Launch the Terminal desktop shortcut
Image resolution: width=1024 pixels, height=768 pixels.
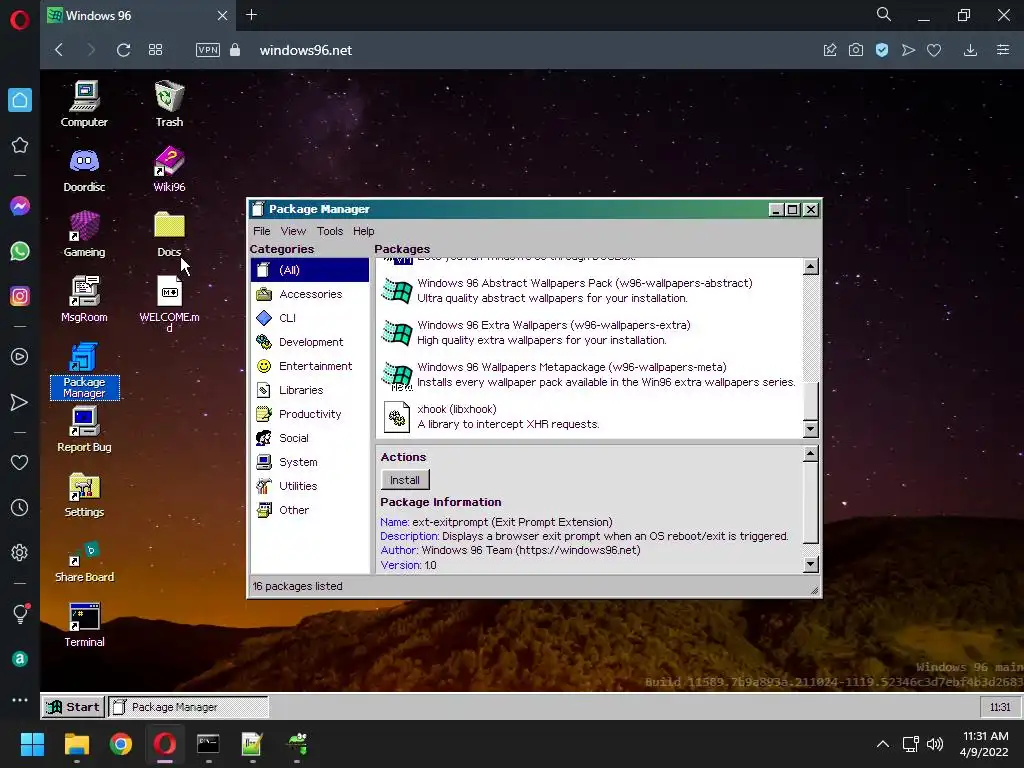point(84,625)
